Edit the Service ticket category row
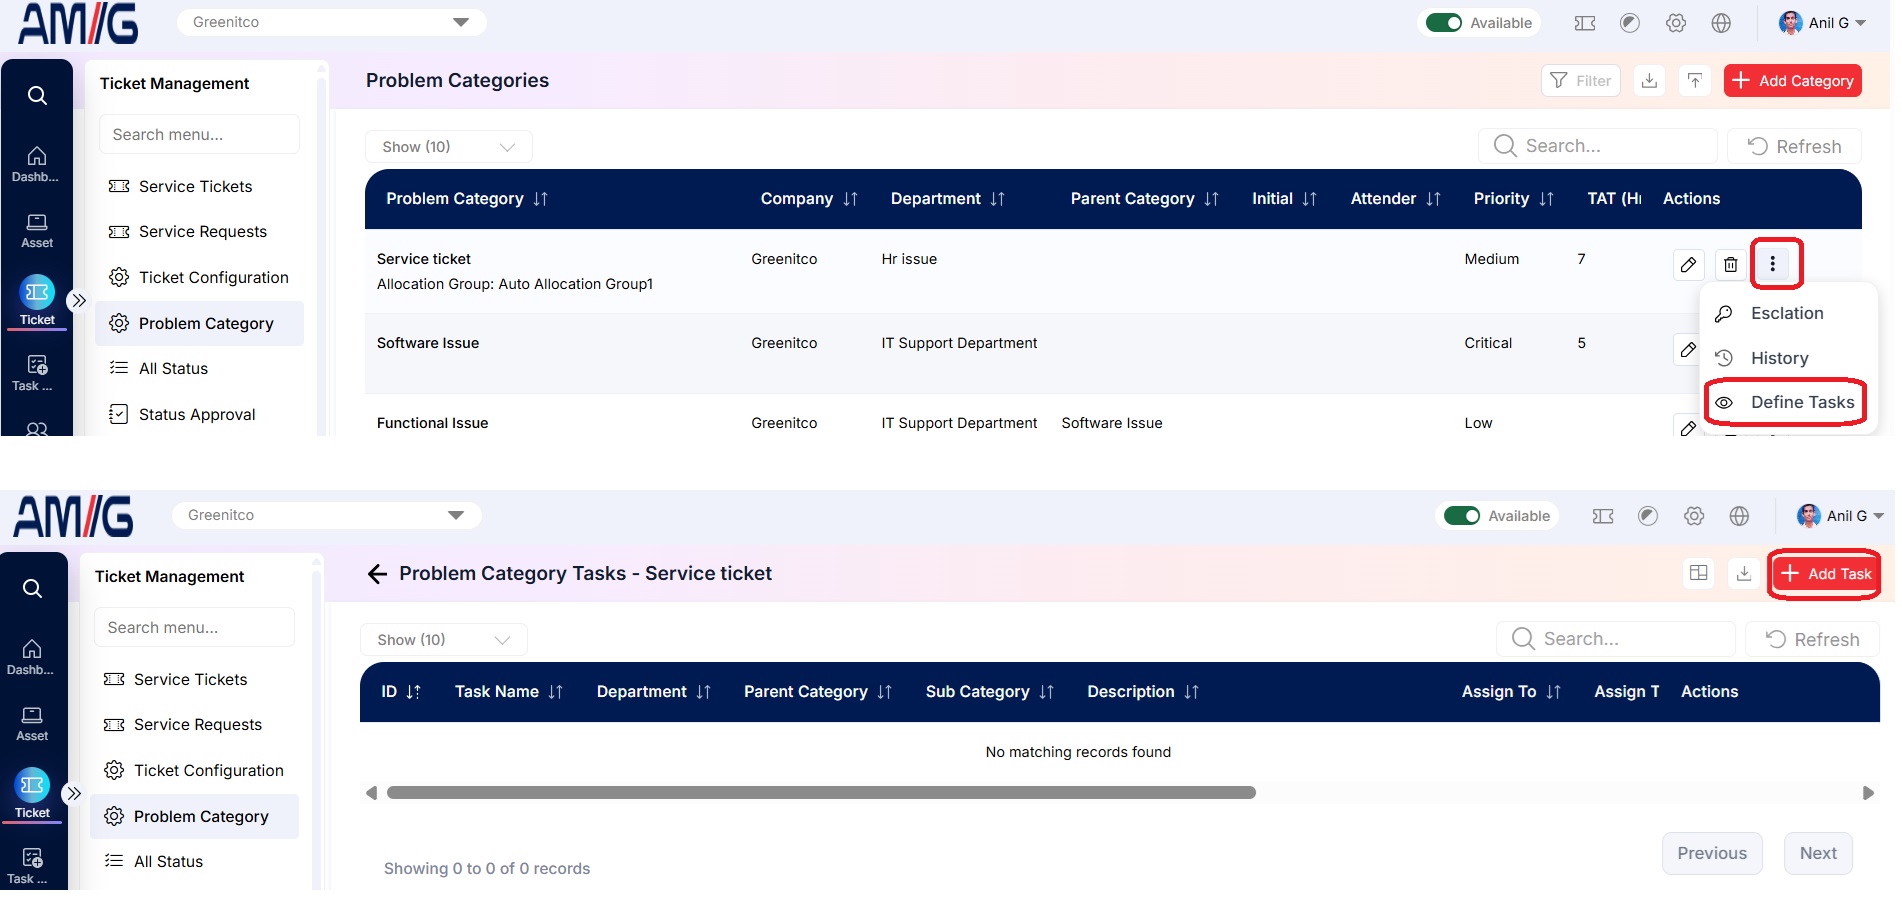 [x=1688, y=264]
